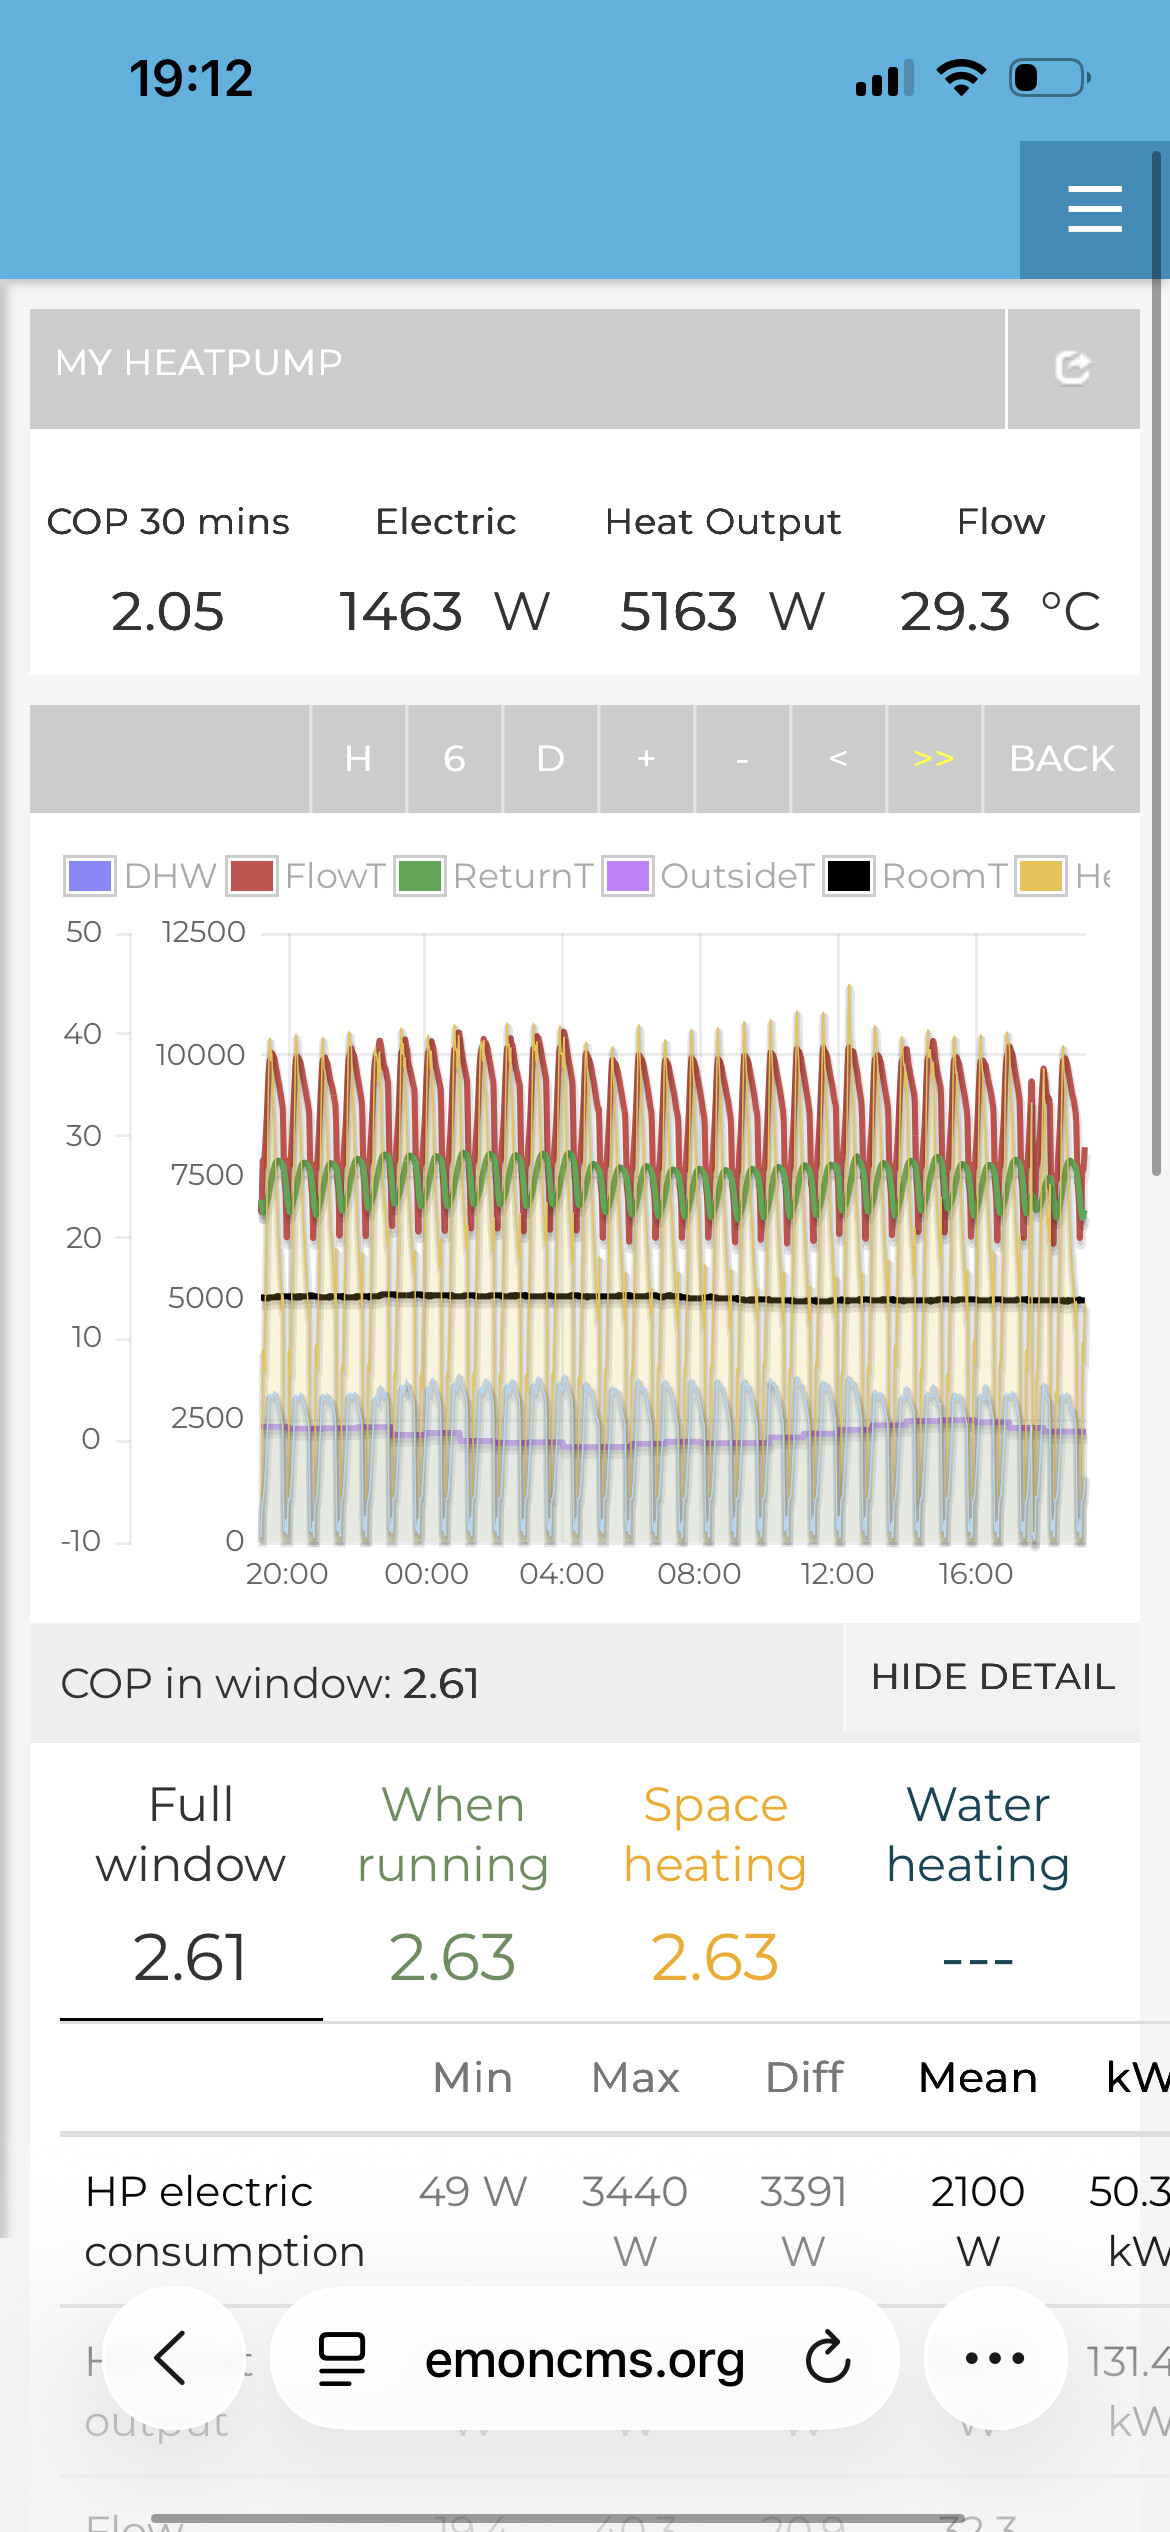Select the Space heating COP tab

coord(715,1880)
